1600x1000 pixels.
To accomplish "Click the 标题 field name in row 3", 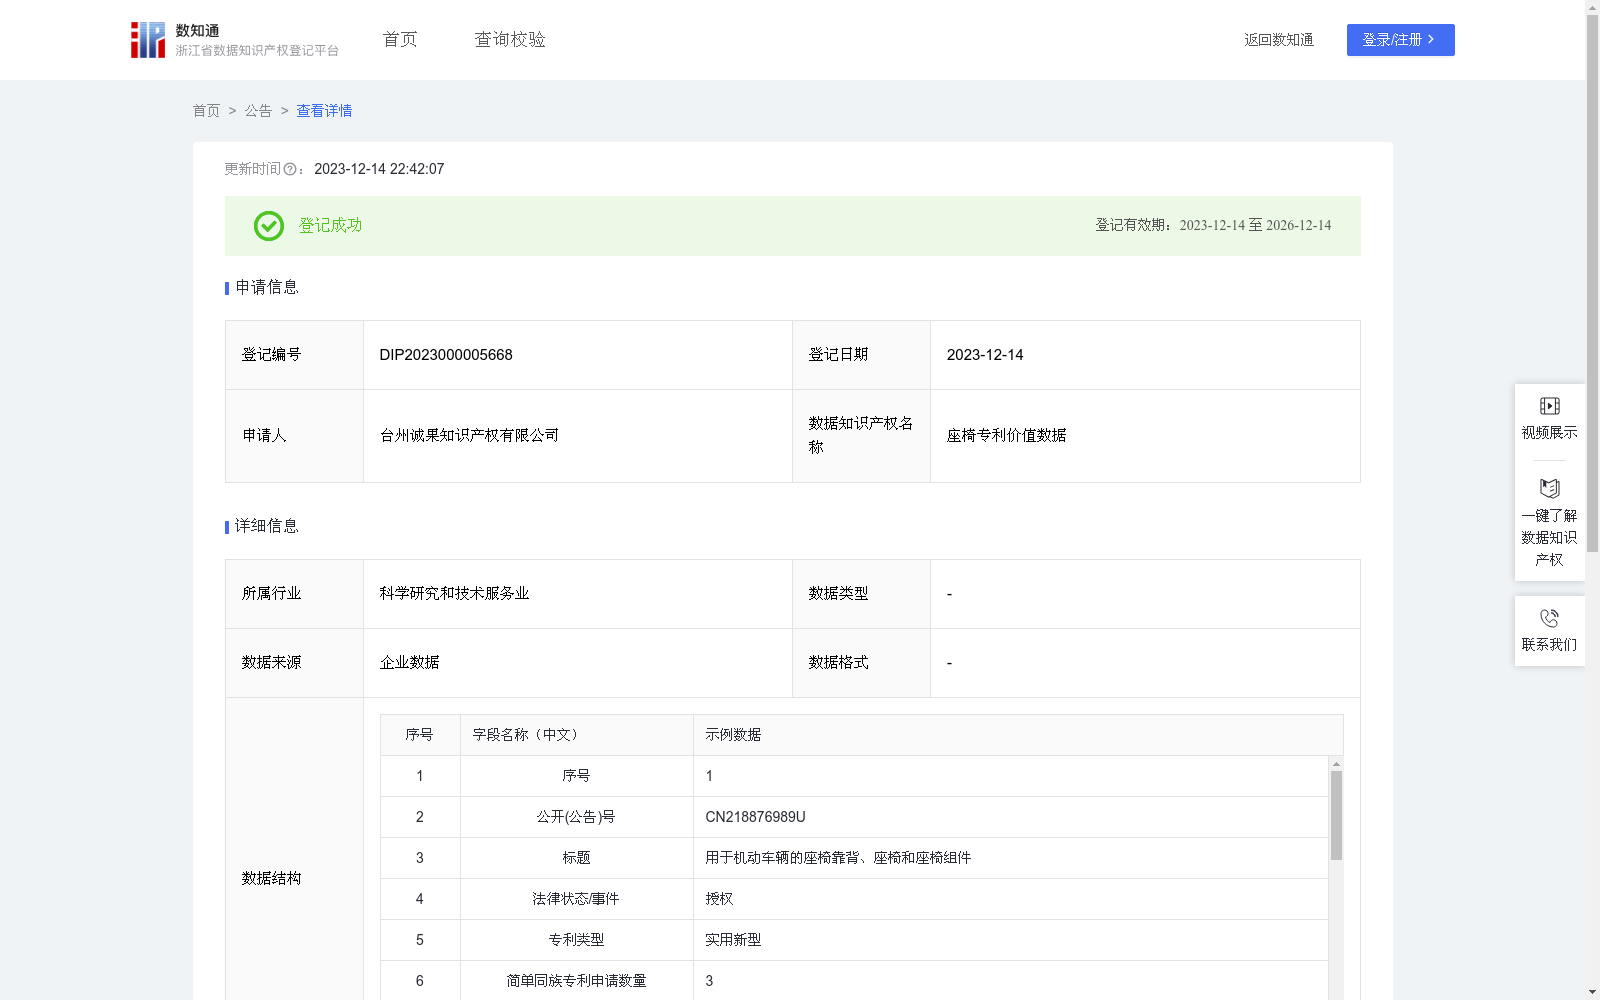I will [x=576, y=858].
